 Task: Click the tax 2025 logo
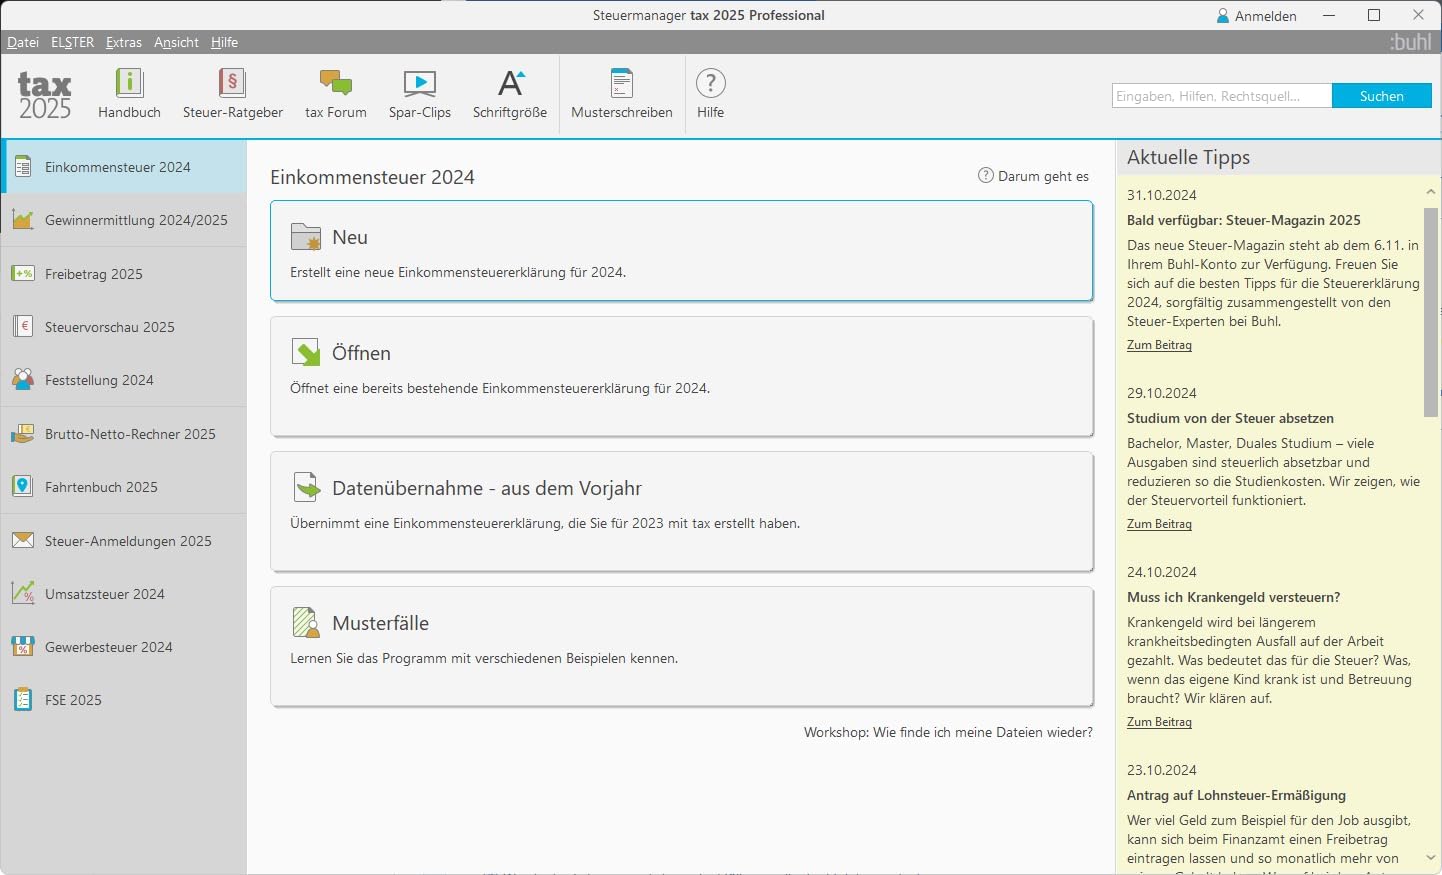pyautogui.click(x=45, y=96)
